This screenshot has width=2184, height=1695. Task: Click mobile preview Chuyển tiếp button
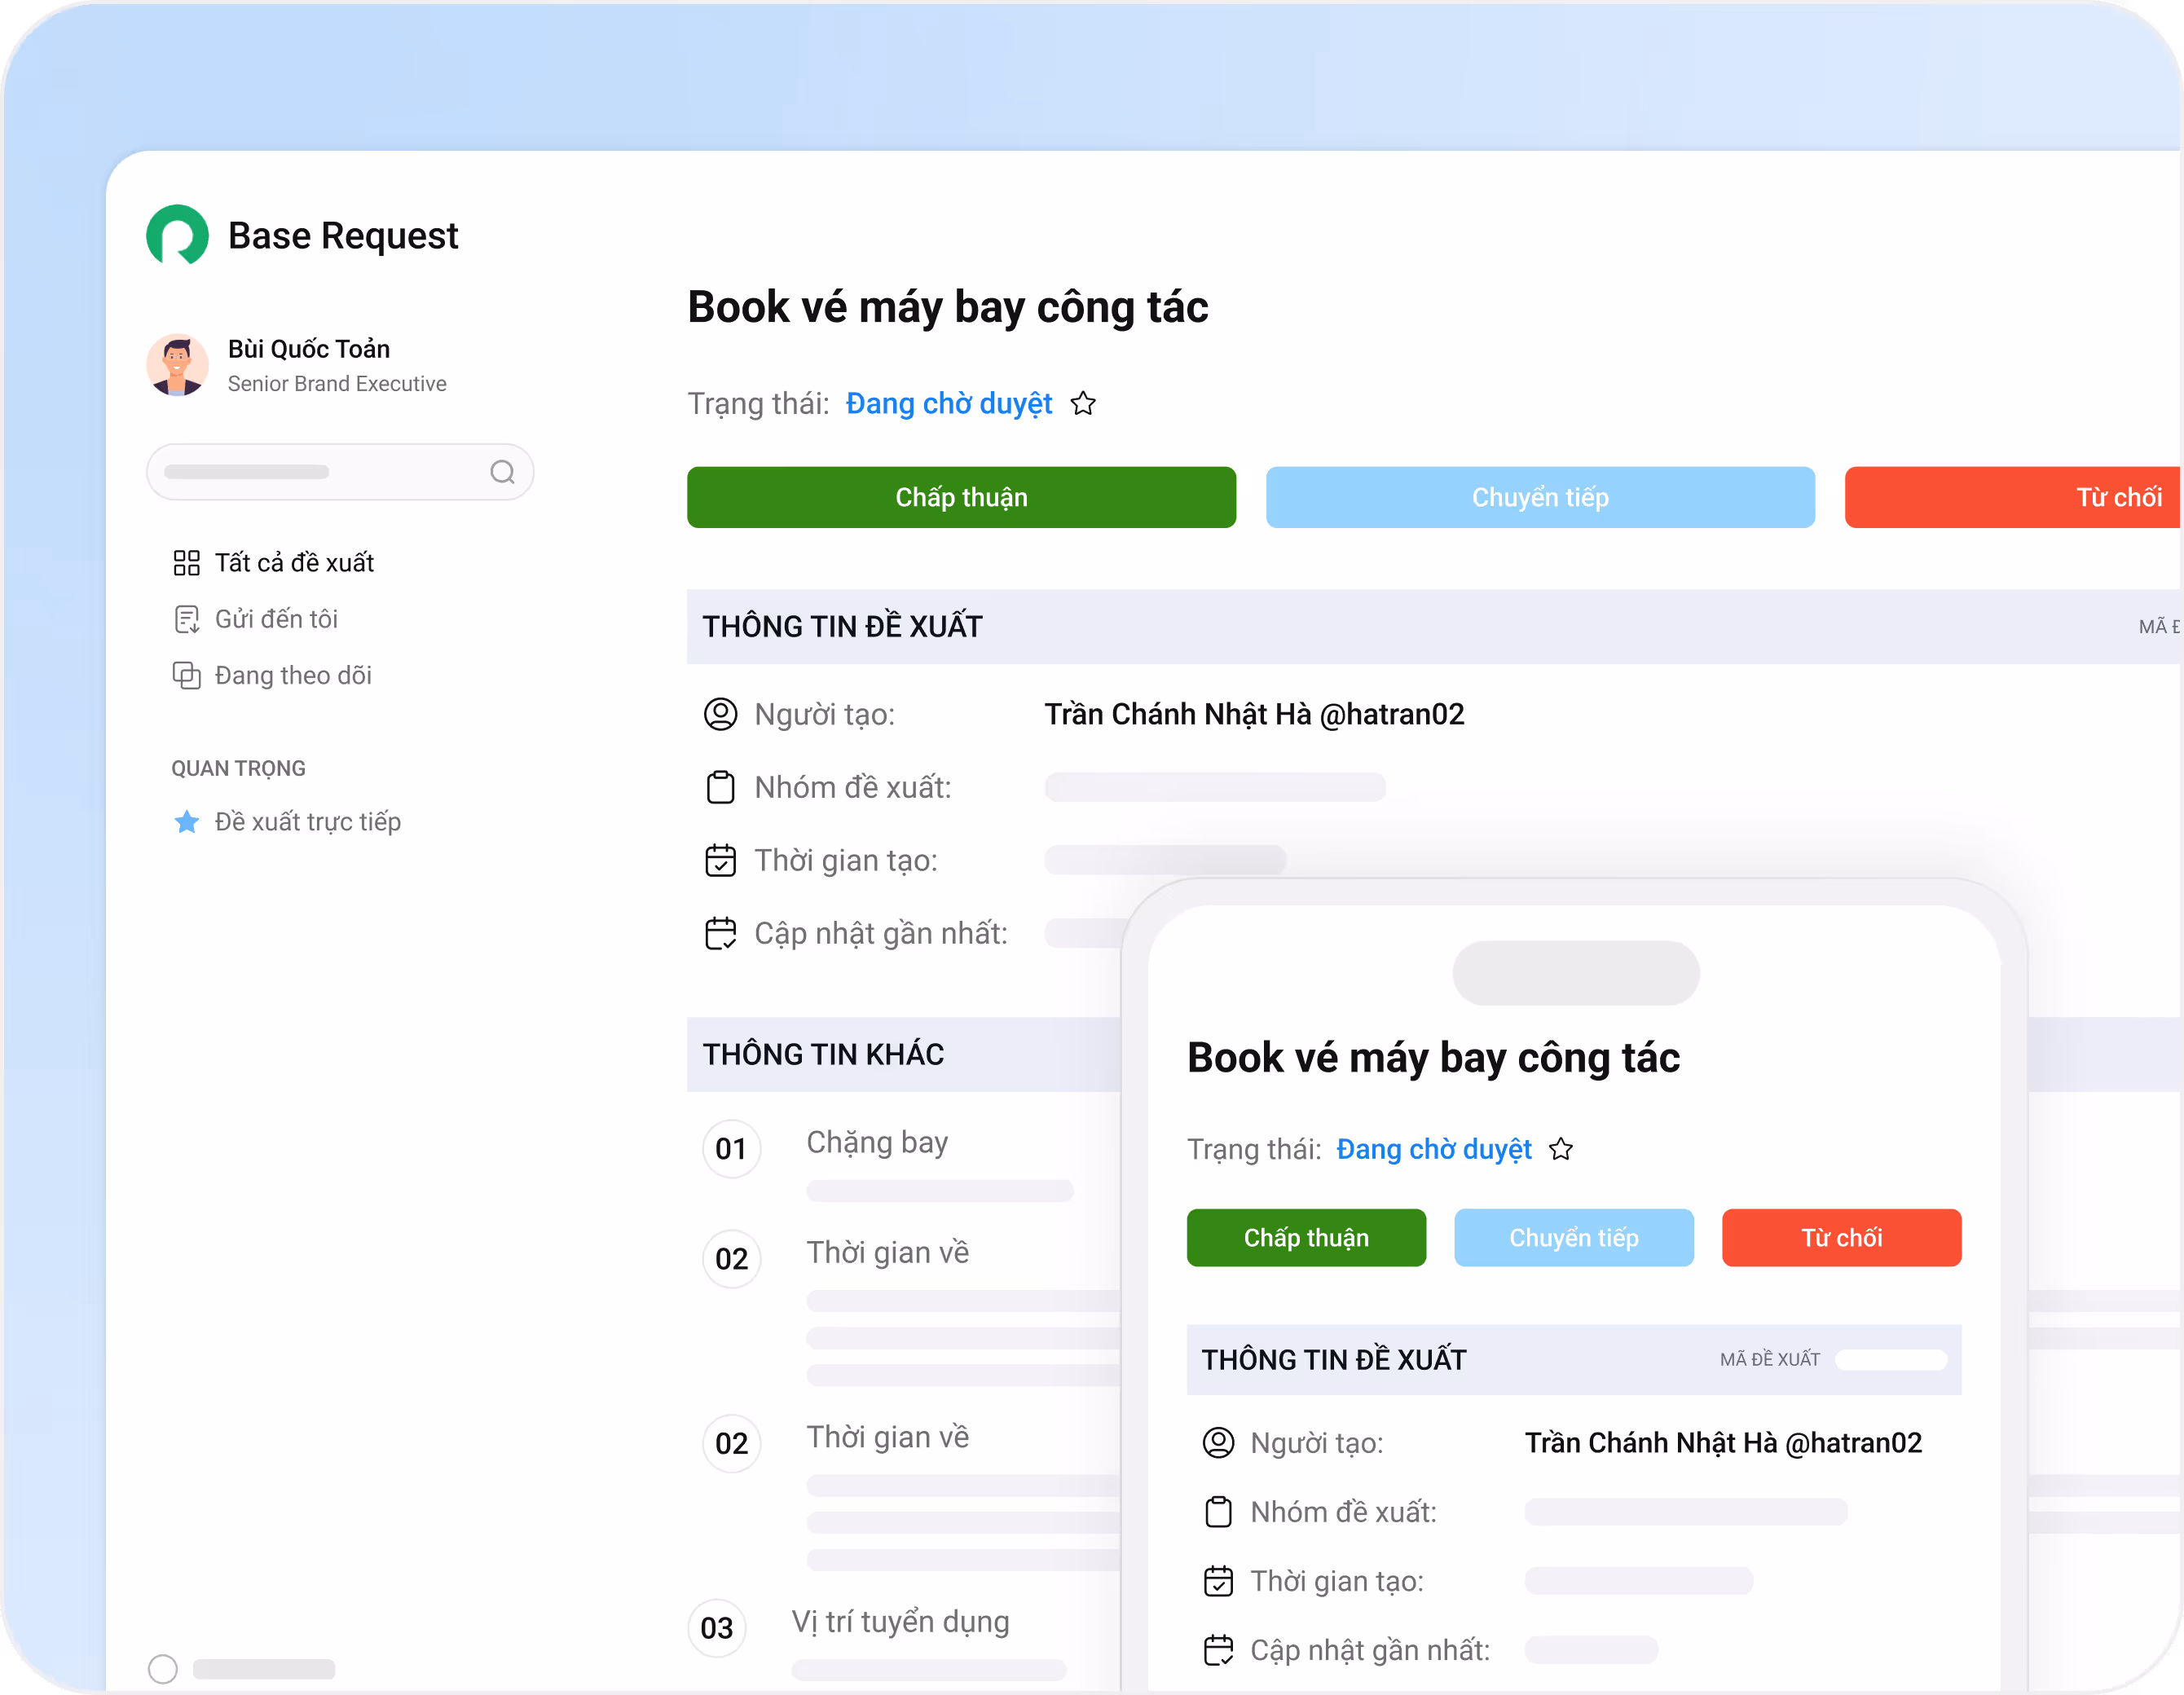point(1574,1238)
